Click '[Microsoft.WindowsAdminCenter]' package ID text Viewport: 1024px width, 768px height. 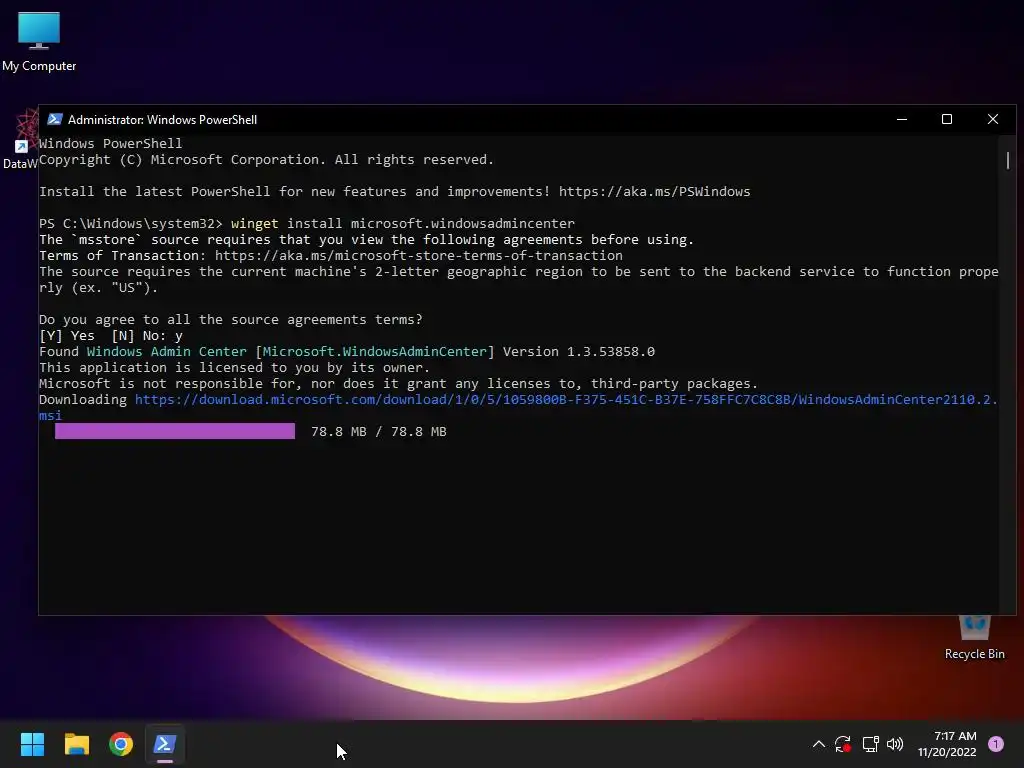375,351
